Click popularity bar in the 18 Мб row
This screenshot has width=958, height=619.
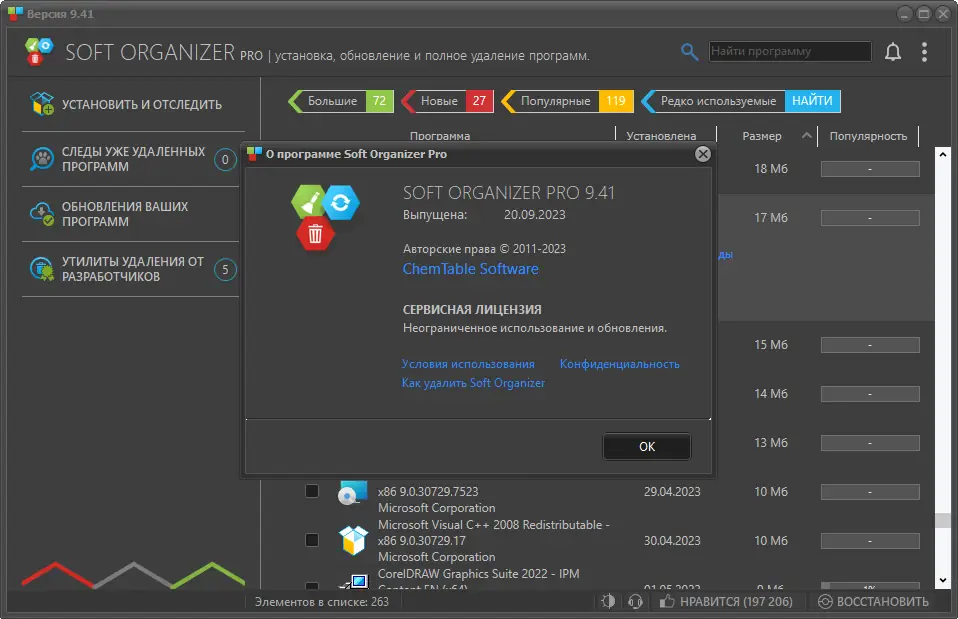(870, 169)
